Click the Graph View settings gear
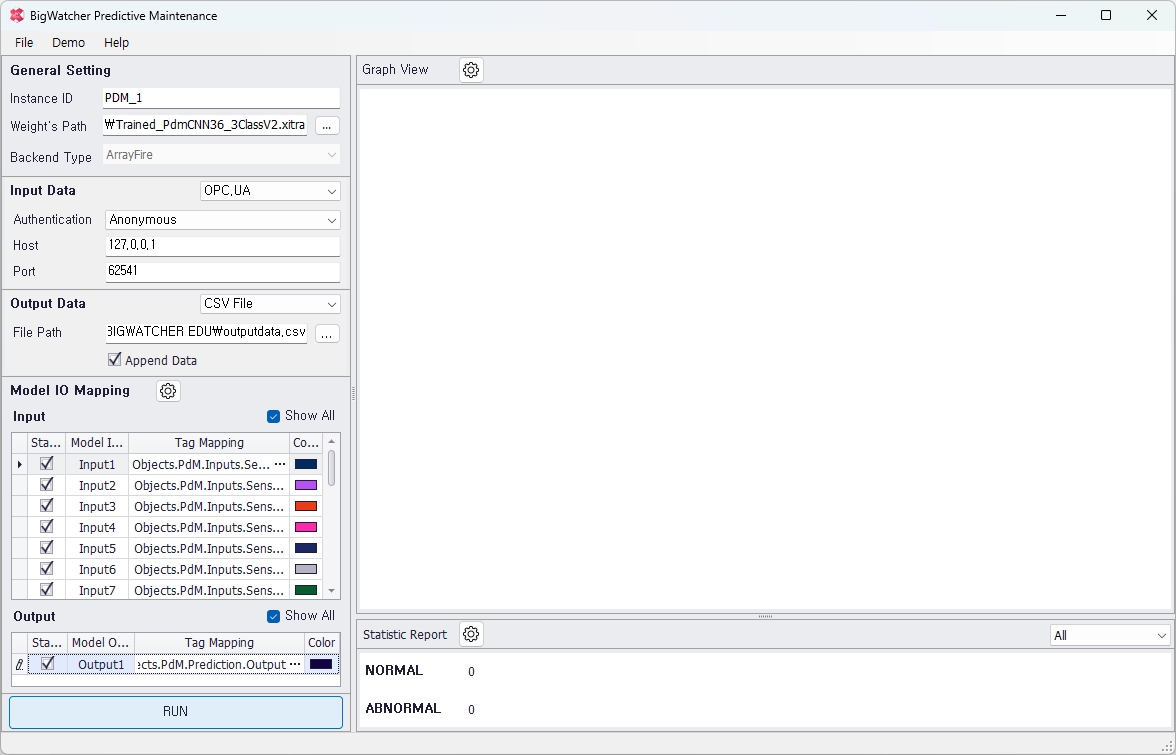Image resolution: width=1176 pixels, height=755 pixels. click(471, 70)
